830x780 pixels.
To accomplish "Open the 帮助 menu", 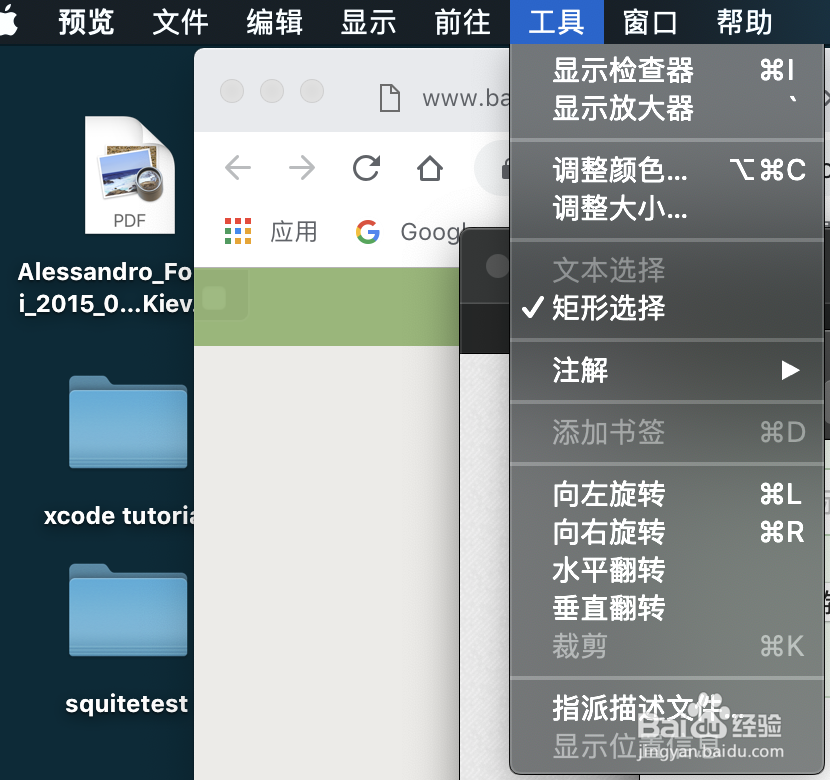I will click(745, 23).
